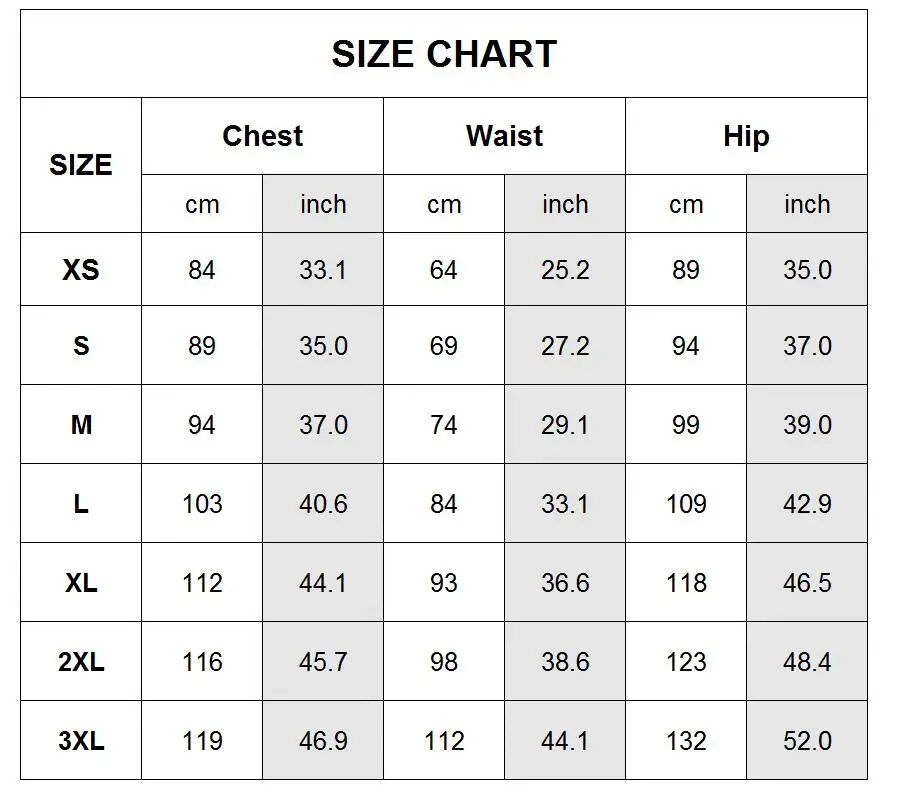Screen dimensions: 915x787
Task: Click the SIZE header cell
Action: tap(81, 165)
